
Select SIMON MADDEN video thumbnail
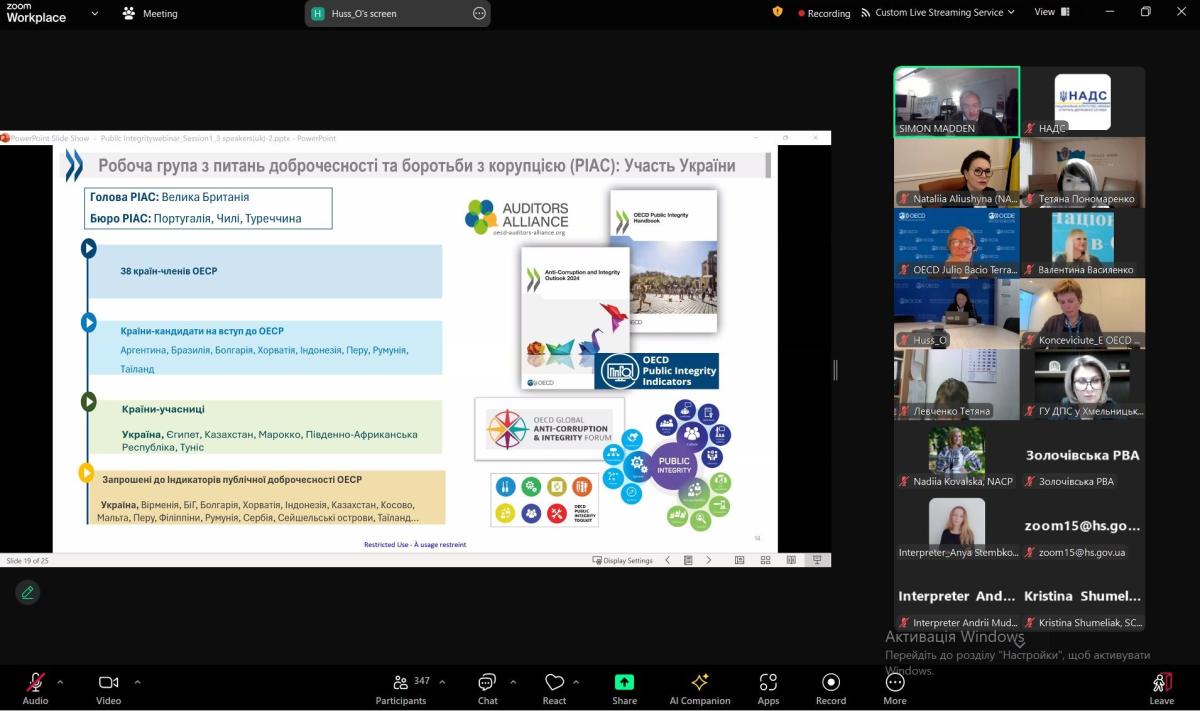pos(956,101)
